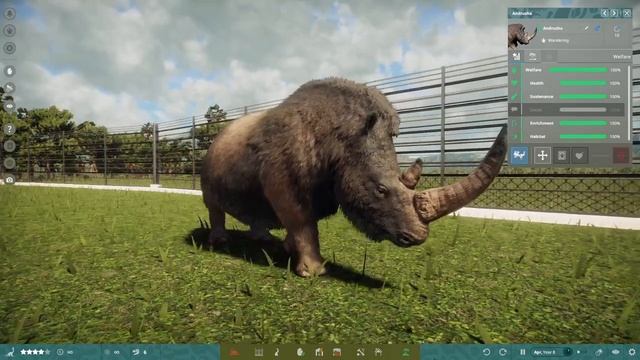Screen dimensions: 640x360
Task: Click the animal silhouette sidebar icon
Action: (x=9, y=88)
